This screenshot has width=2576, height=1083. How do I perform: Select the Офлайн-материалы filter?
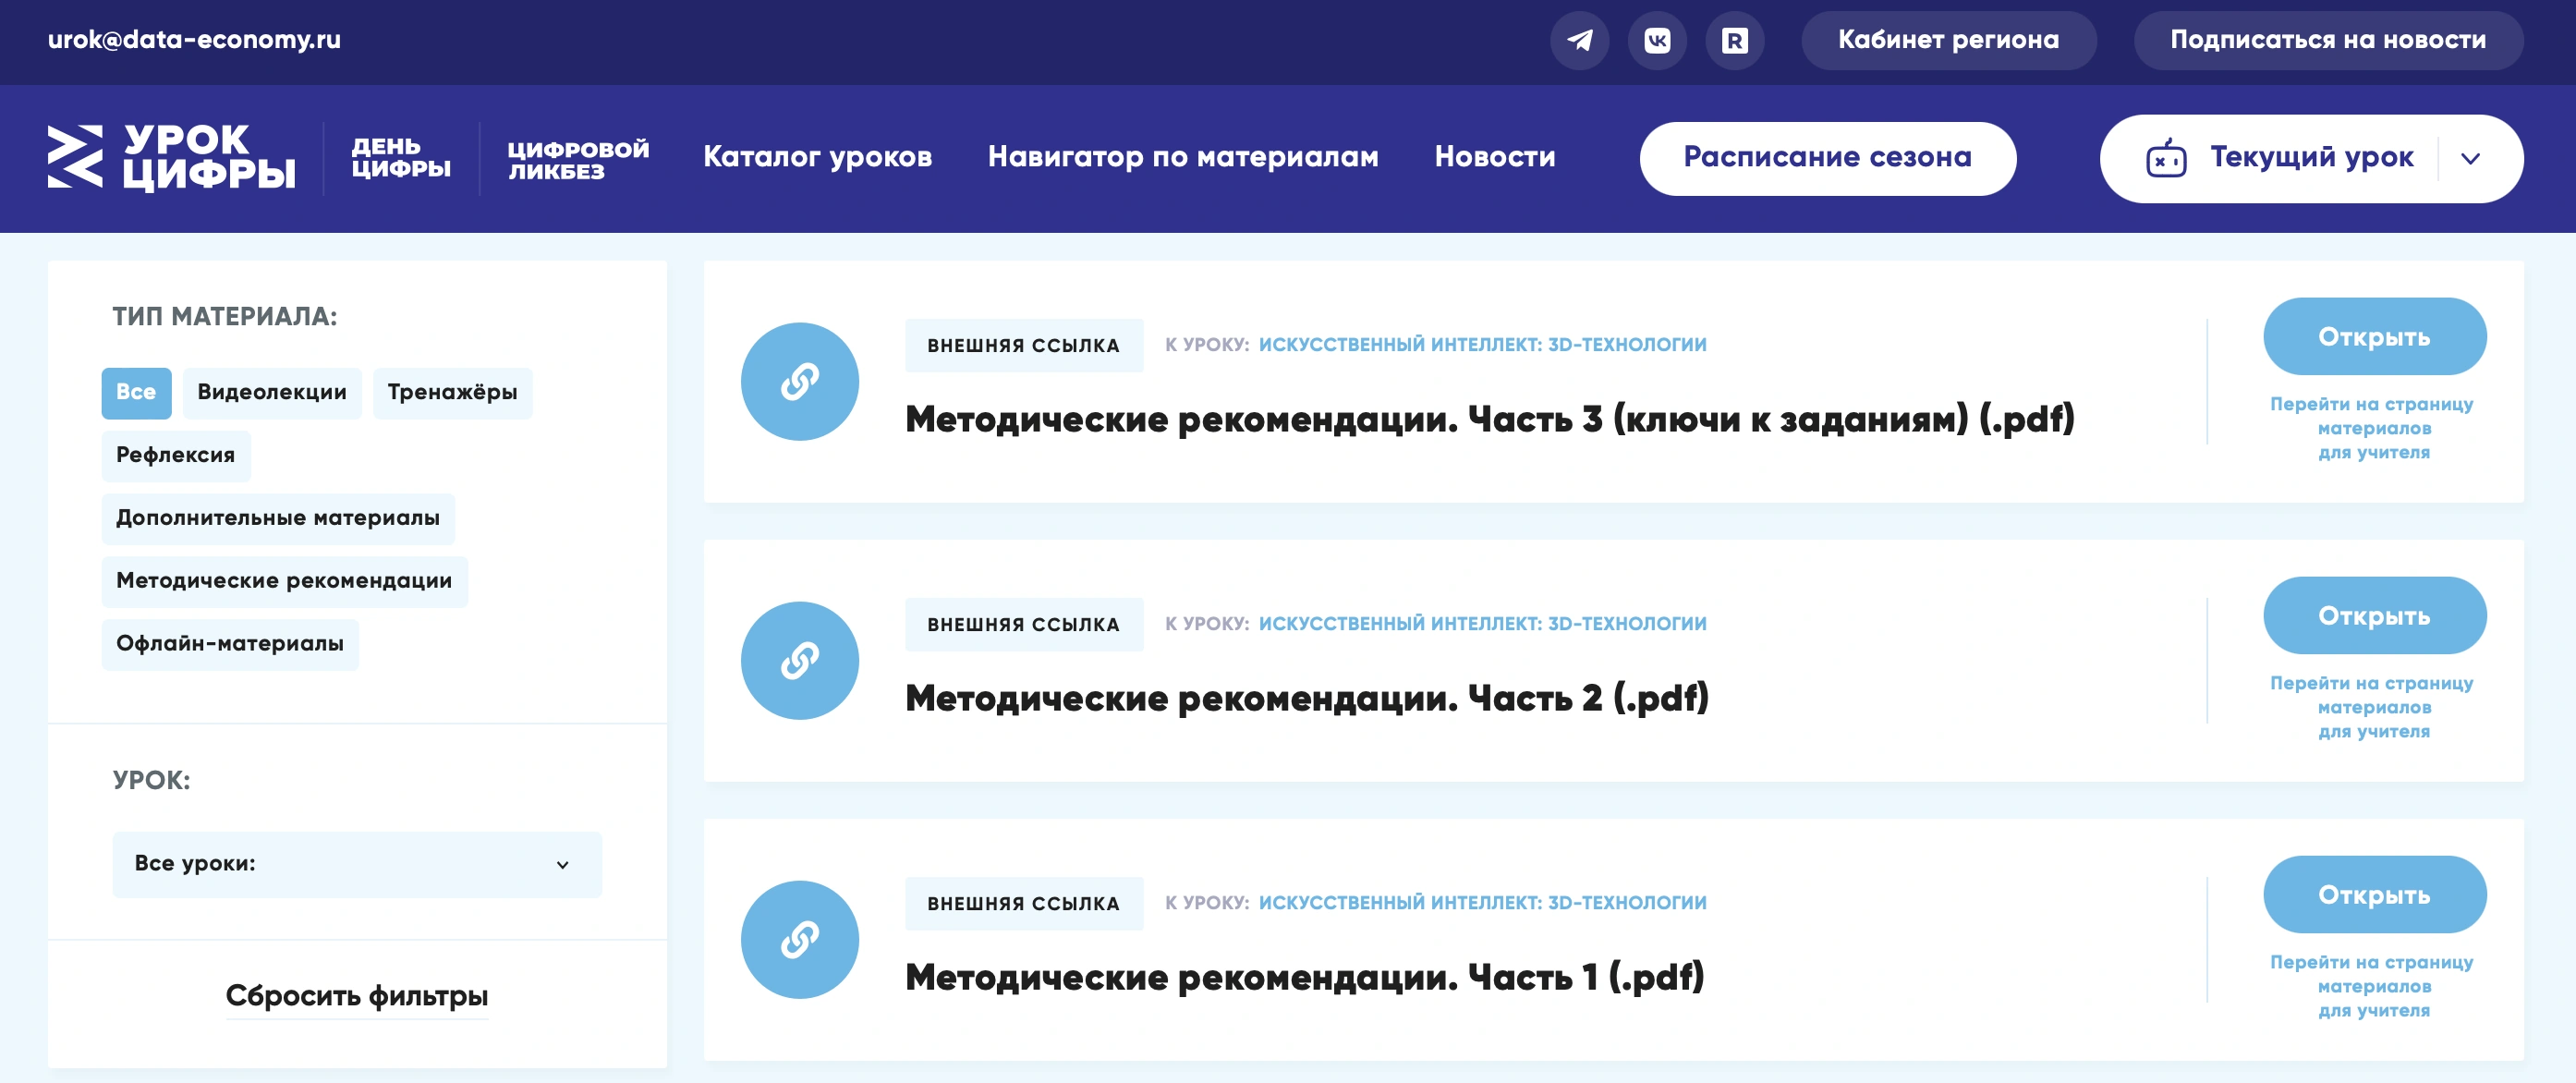[230, 644]
